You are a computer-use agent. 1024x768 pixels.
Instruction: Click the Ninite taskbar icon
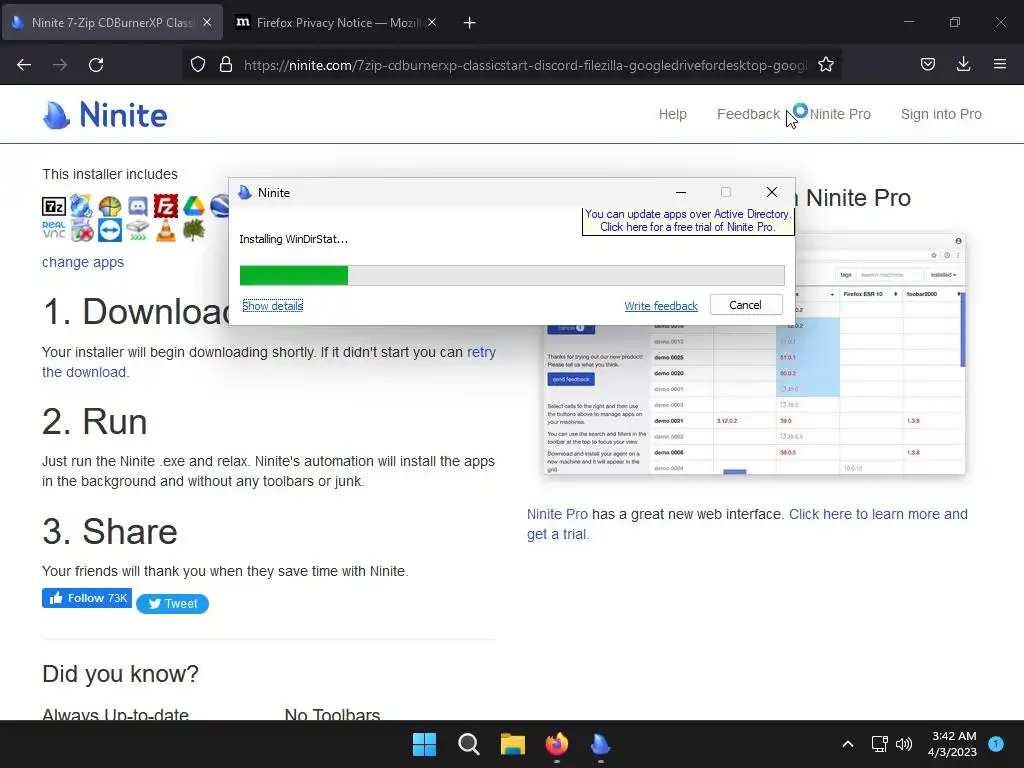point(600,744)
